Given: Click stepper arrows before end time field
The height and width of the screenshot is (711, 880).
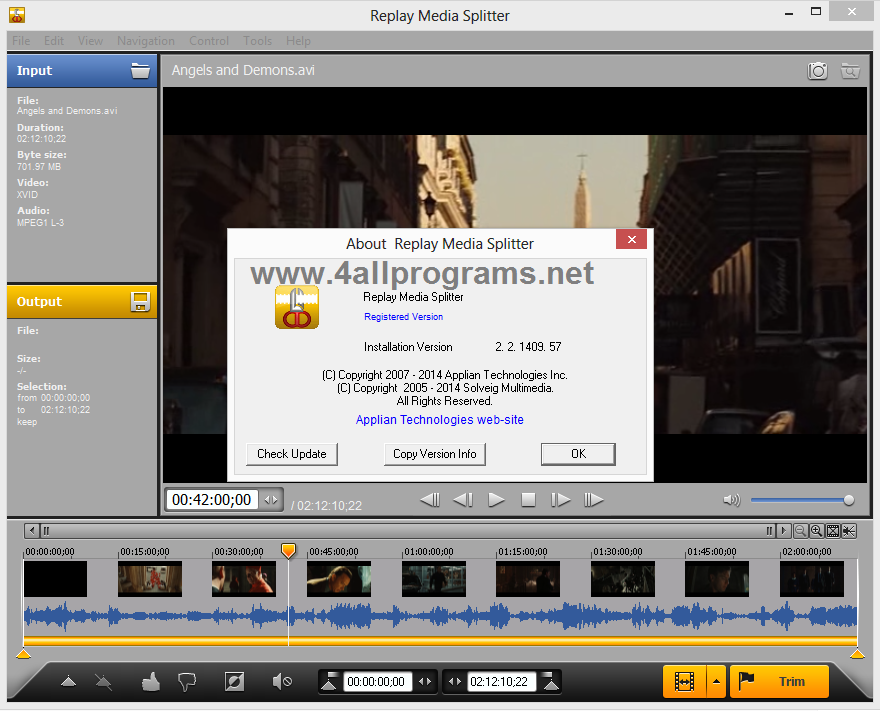Looking at the screenshot, I should 455,682.
